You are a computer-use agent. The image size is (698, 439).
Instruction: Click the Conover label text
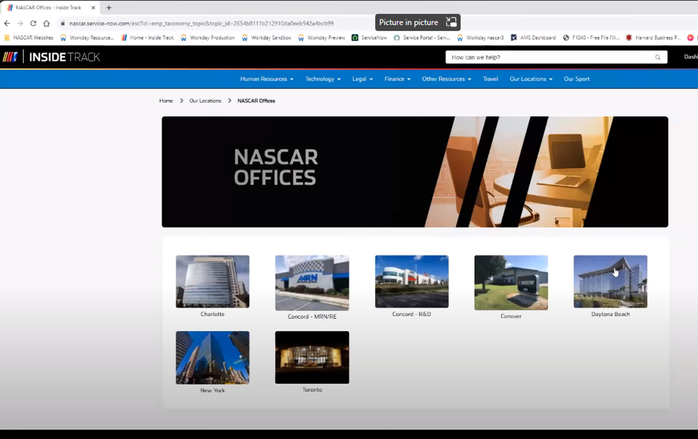point(511,316)
